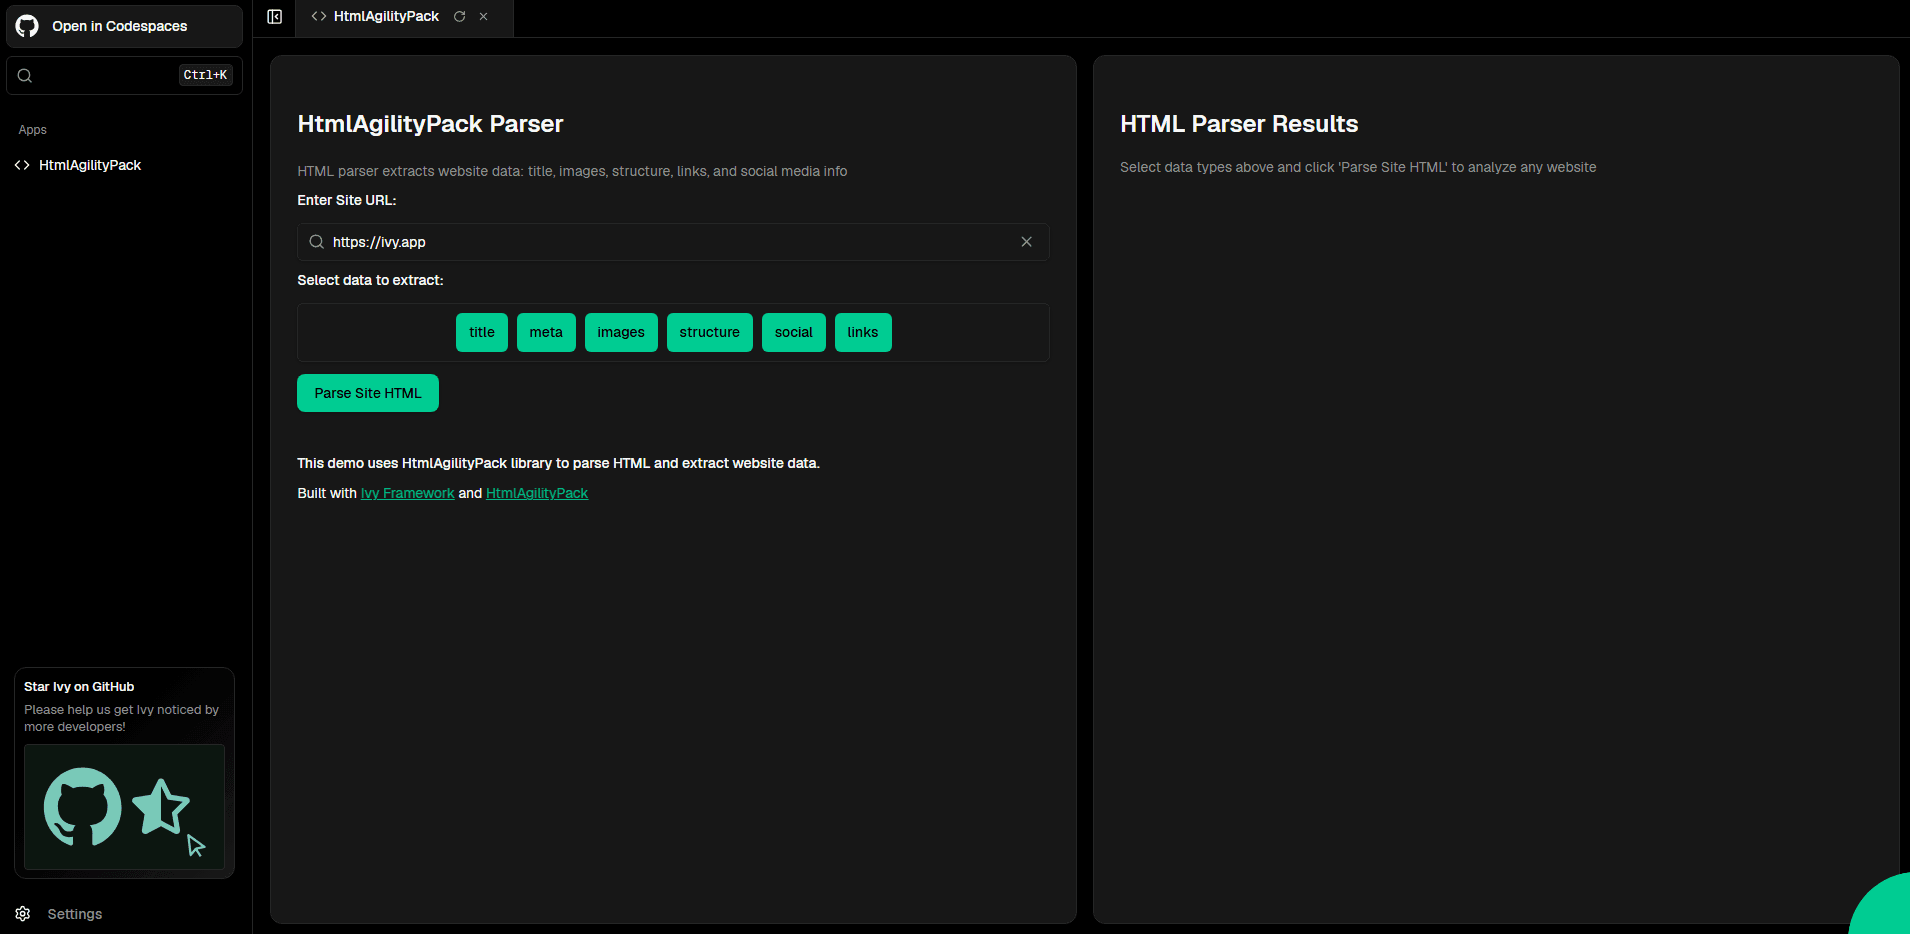
Task: Toggle the structure data option
Action: (x=709, y=333)
